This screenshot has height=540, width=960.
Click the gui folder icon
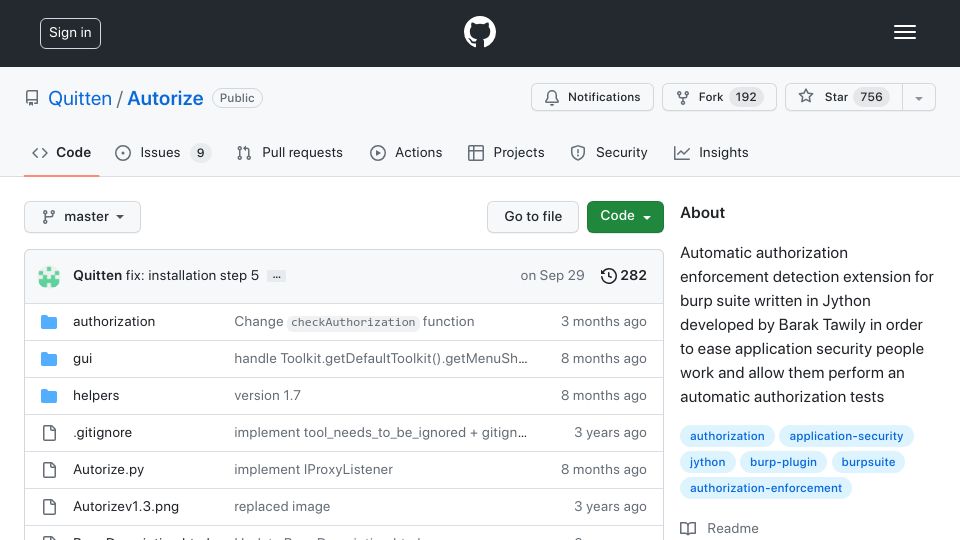tap(49, 359)
